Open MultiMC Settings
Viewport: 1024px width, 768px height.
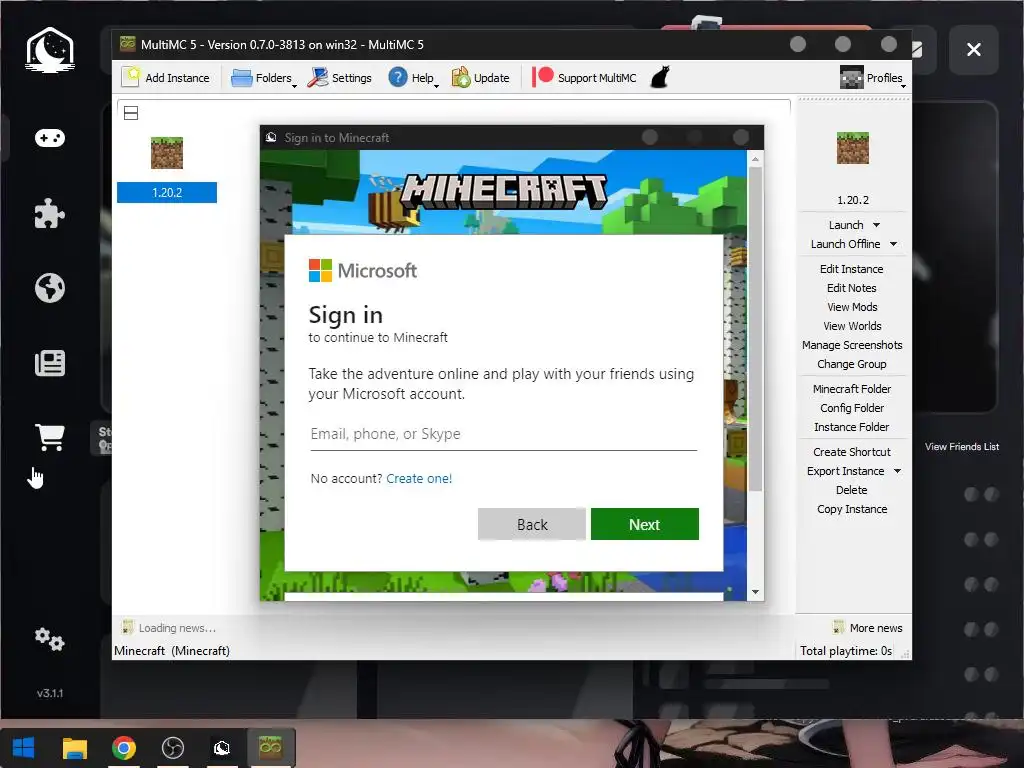coord(340,78)
